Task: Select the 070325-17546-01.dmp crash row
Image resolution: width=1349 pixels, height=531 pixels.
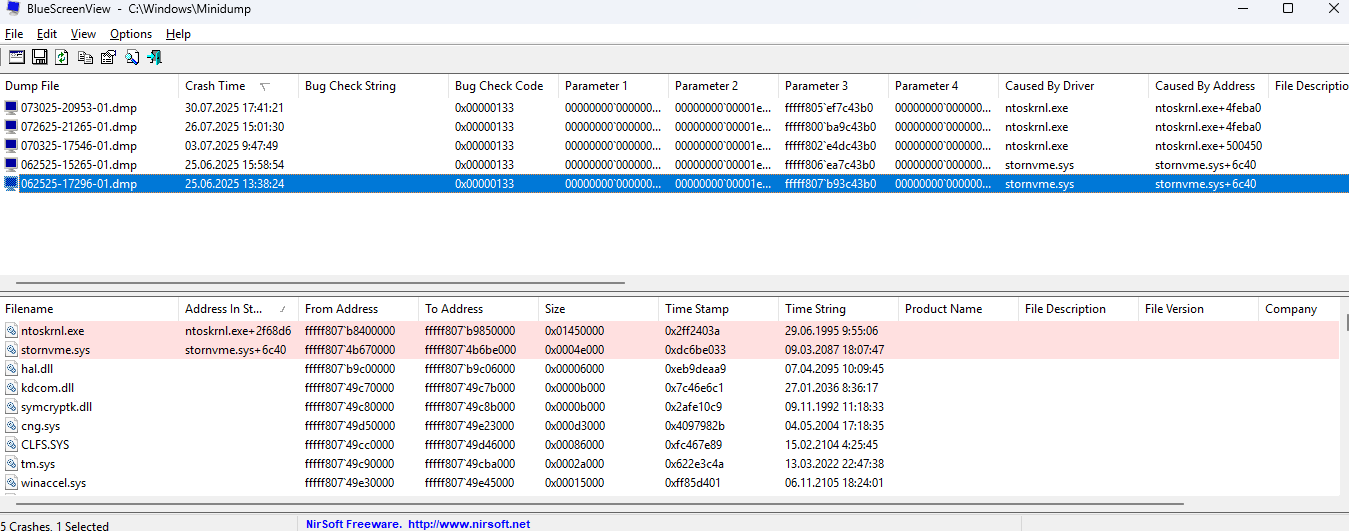Action: pyautogui.click(x=674, y=146)
